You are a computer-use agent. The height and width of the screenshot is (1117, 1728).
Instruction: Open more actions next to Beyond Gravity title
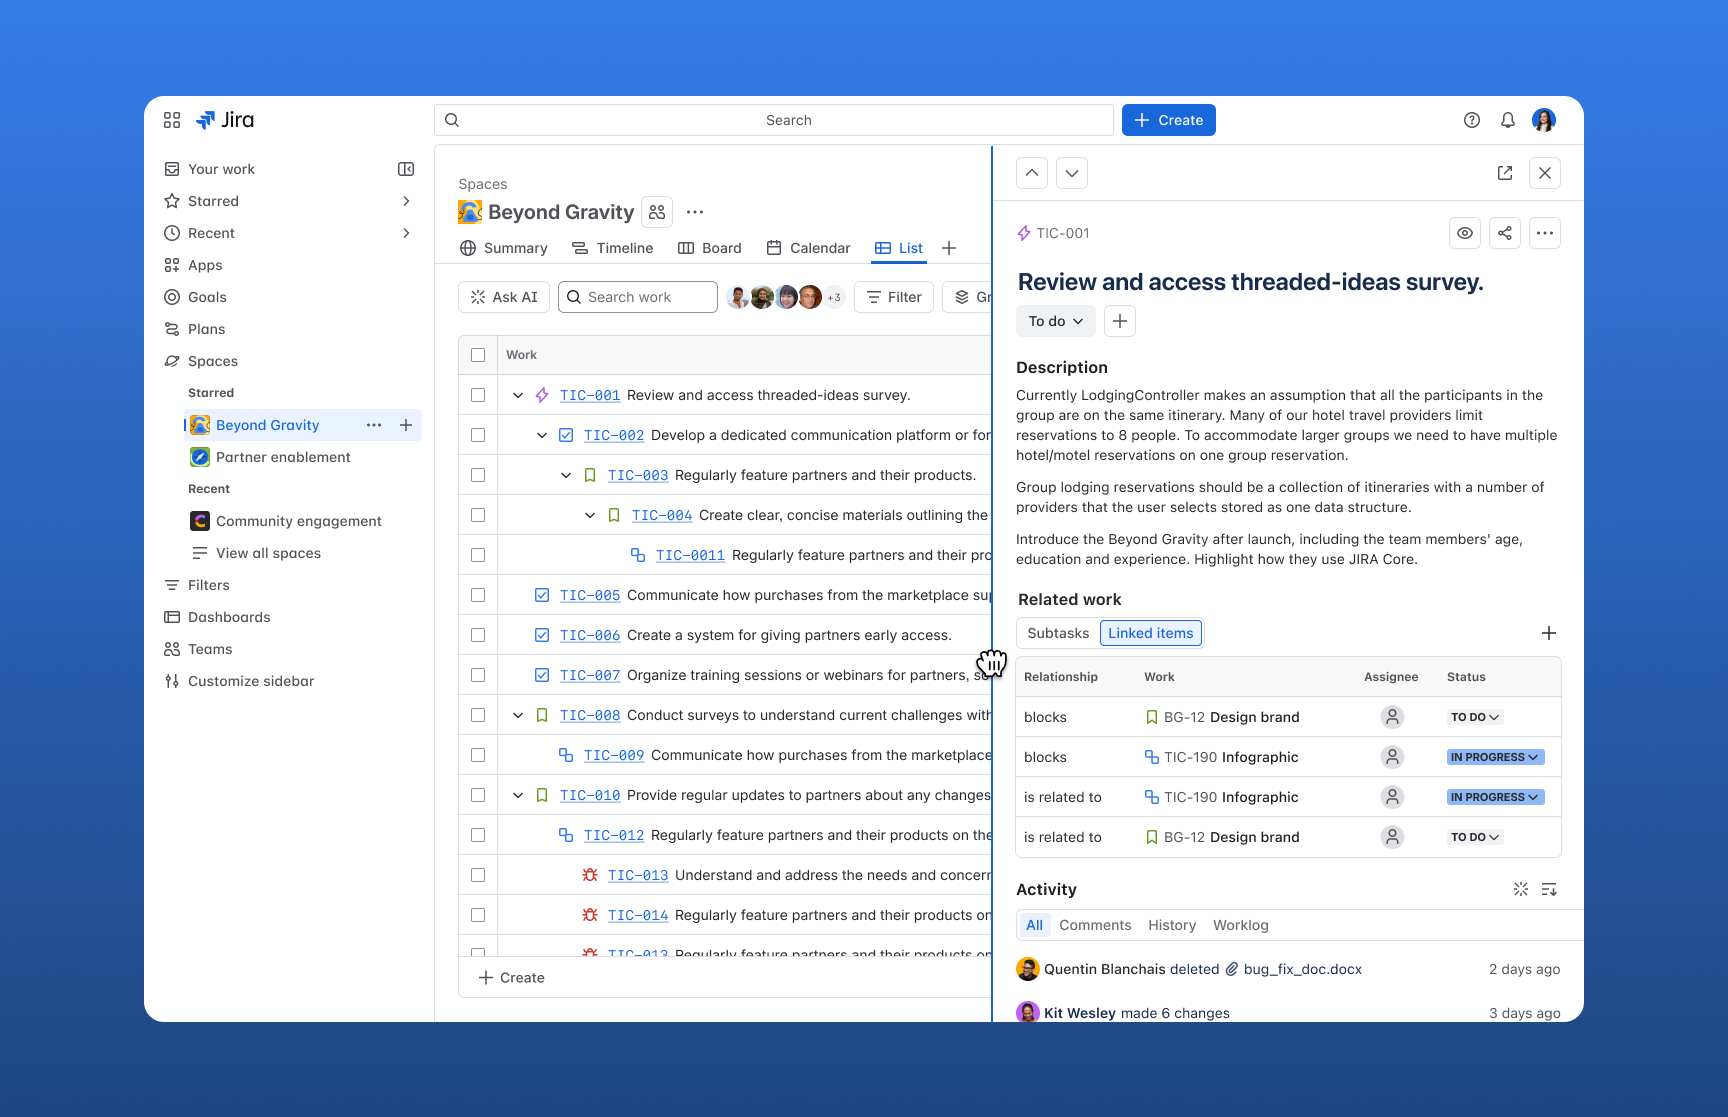[x=695, y=212]
